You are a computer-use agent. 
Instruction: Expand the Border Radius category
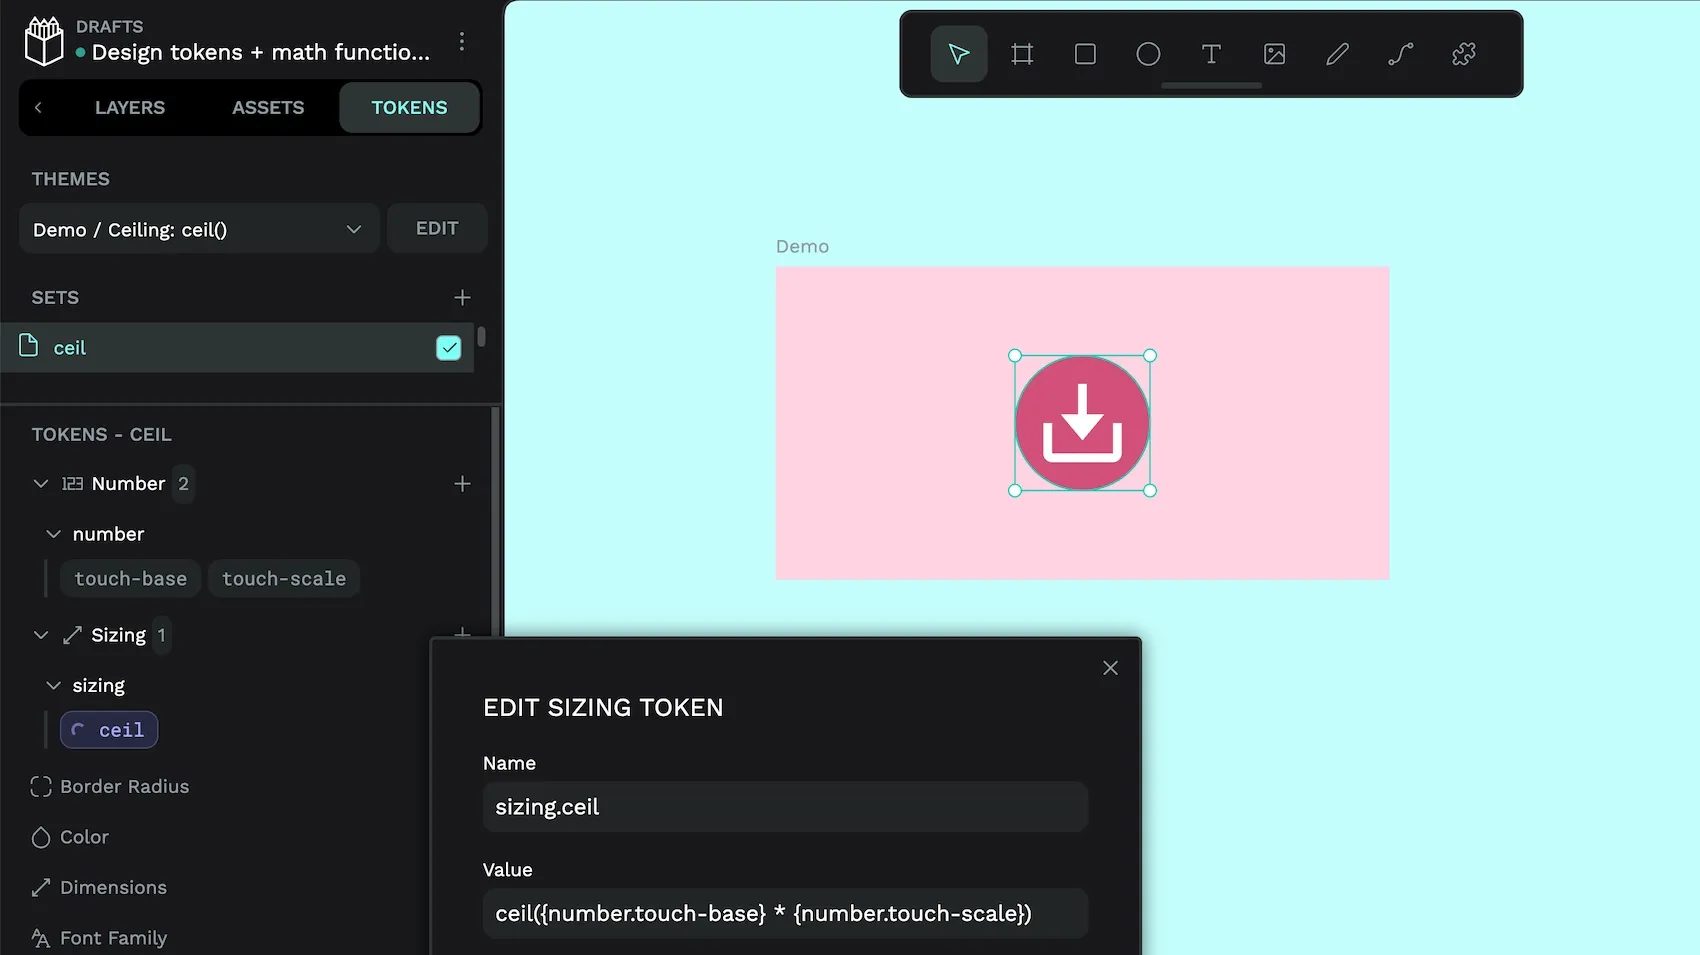pos(125,787)
